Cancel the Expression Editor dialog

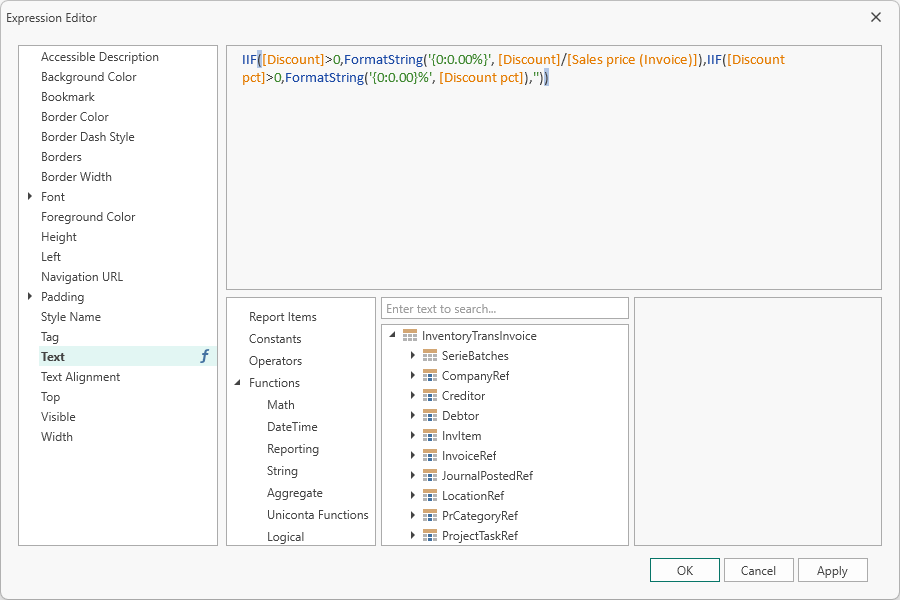click(758, 570)
